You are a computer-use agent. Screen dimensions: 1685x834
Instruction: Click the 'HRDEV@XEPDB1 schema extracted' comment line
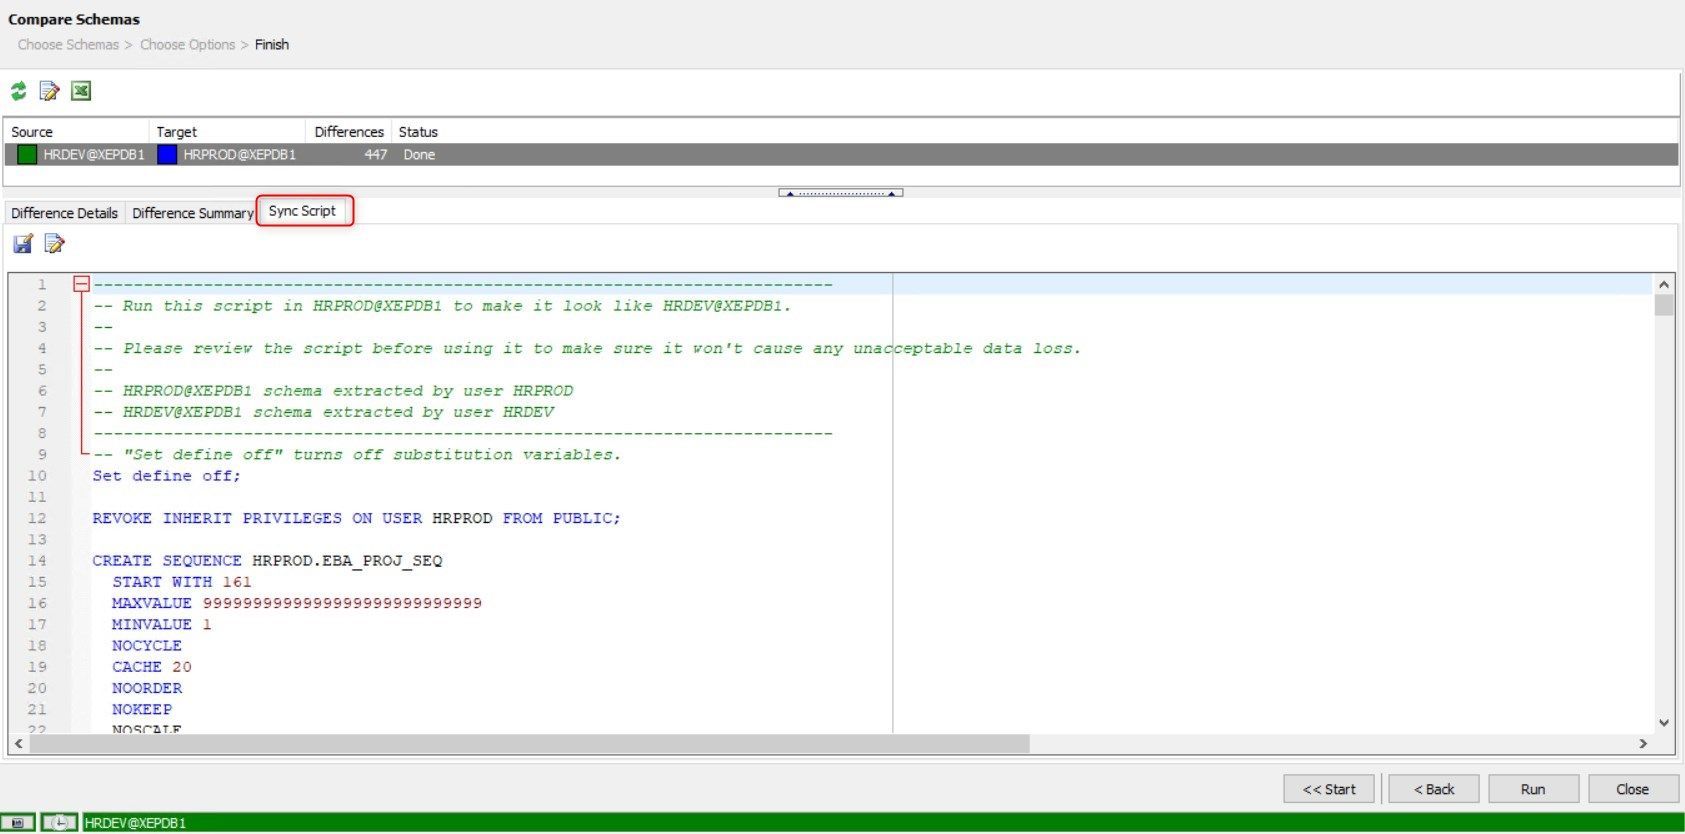(x=323, y=412)
